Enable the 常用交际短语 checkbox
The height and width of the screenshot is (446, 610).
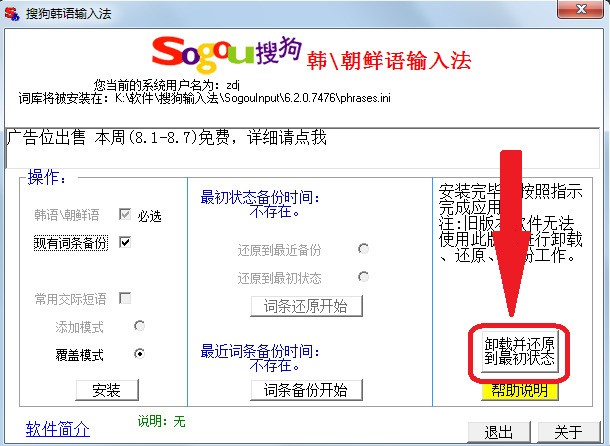[x=125, y=299]
